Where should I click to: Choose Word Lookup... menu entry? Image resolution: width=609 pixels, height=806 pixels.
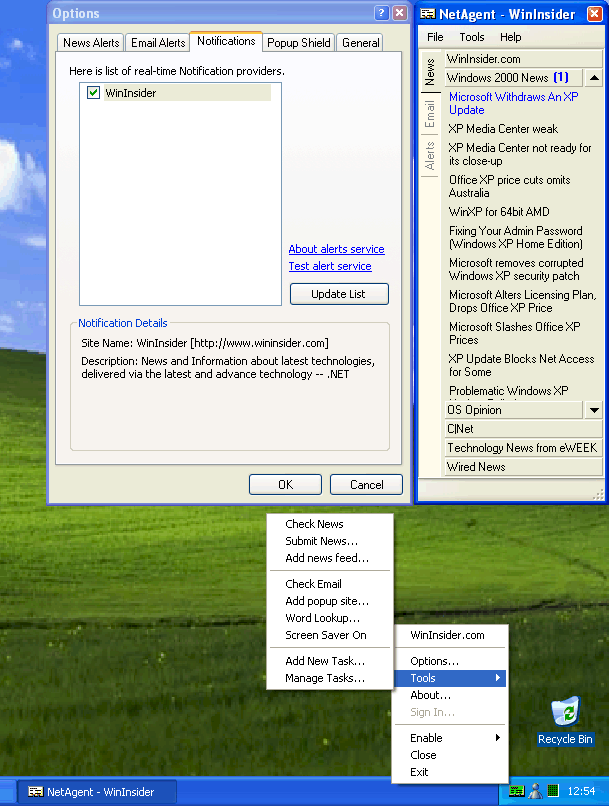click(x=329, y=618)
